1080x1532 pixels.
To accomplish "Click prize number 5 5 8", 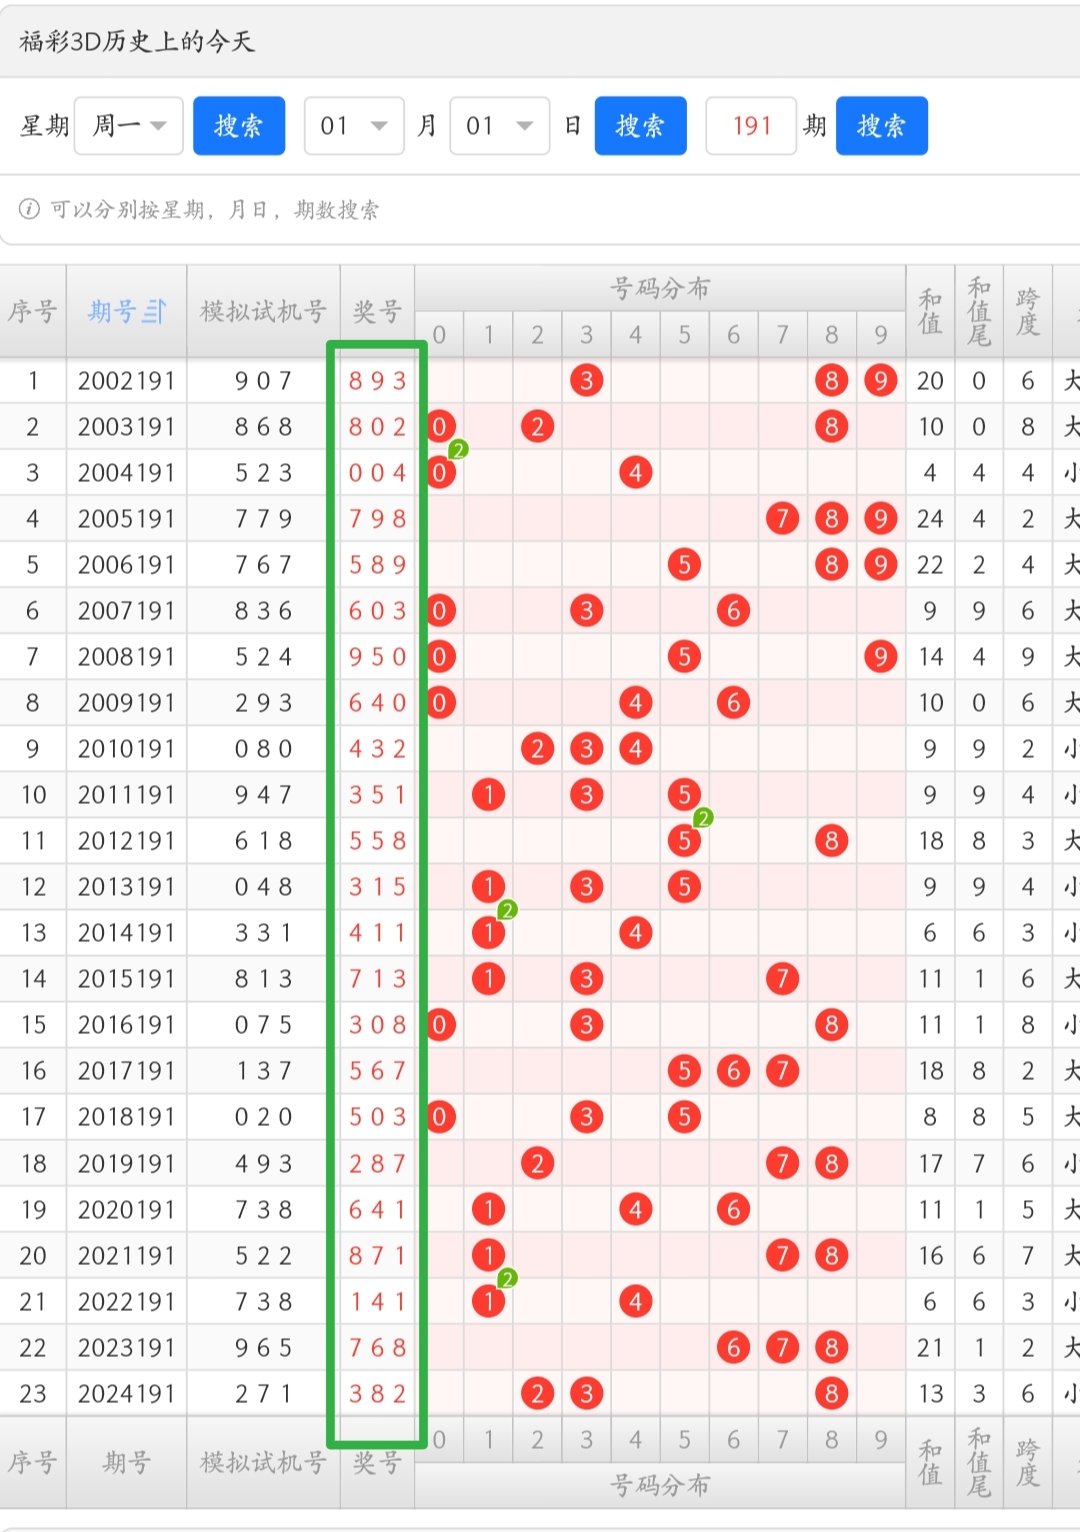I will (377, 841).
